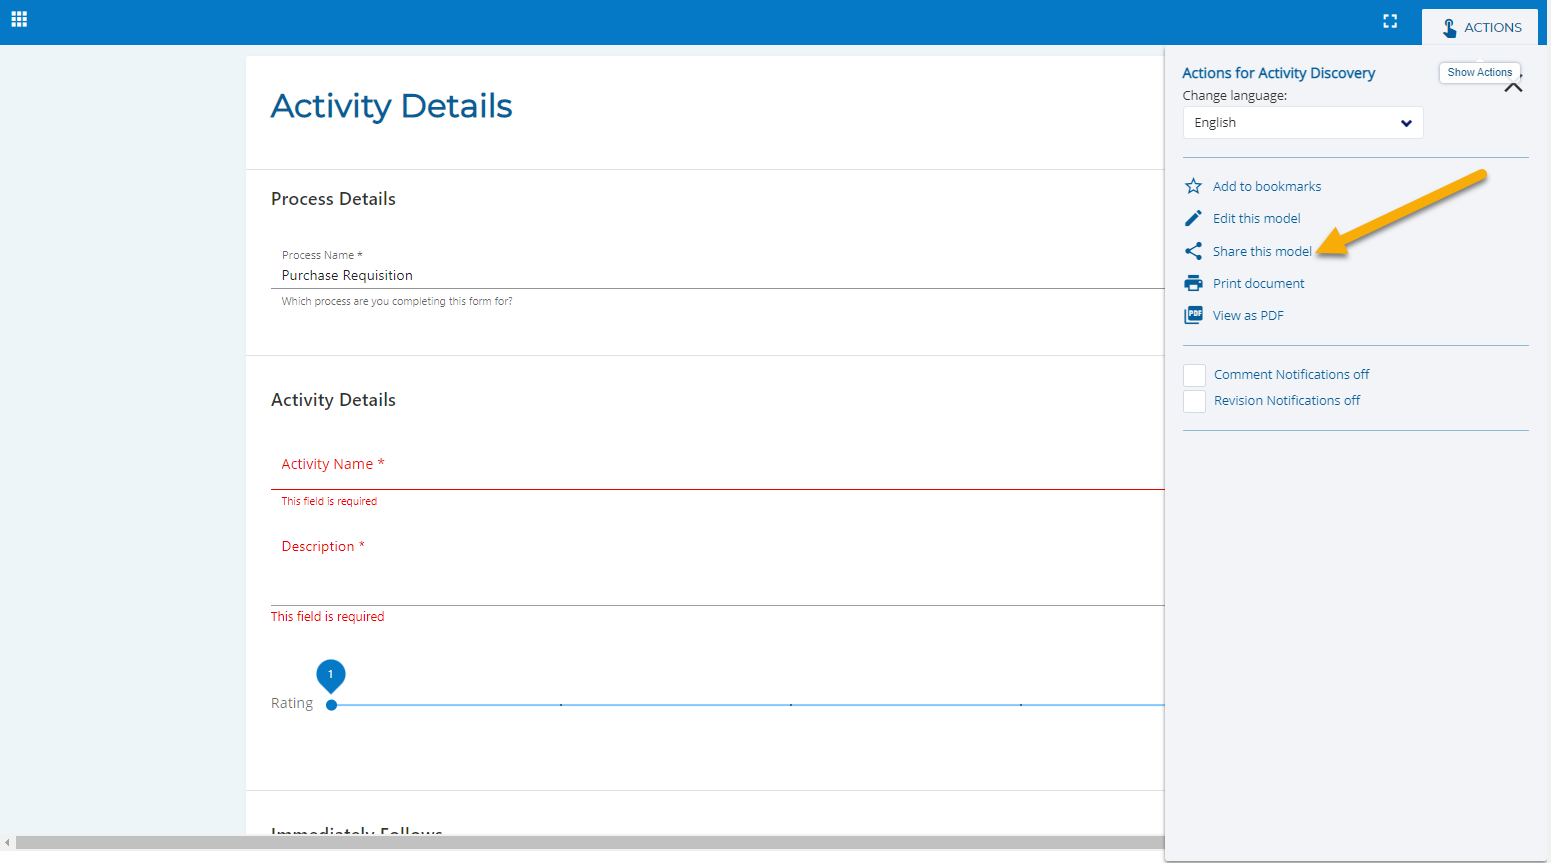Click the share model icon

coord(1193,251)
